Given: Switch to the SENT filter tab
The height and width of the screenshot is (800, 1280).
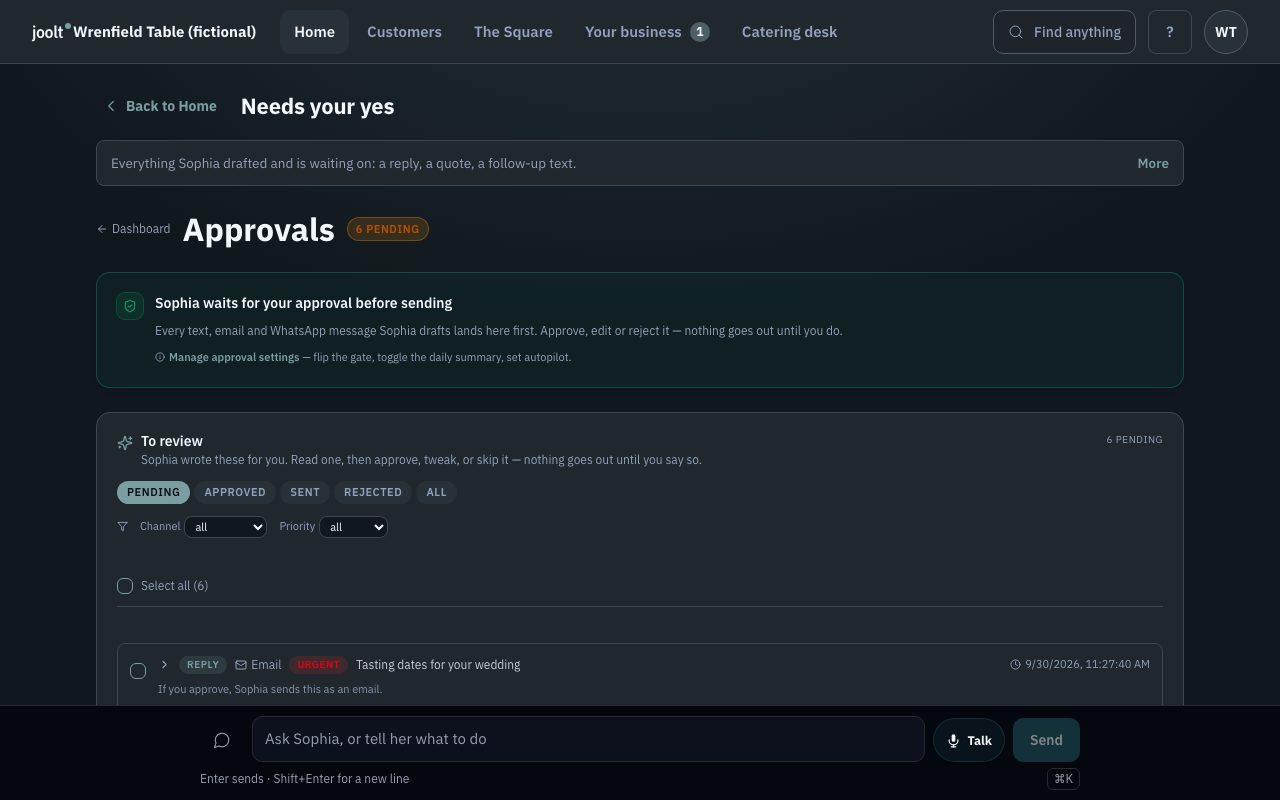Looking at the screenshot, I should pos(305,492).
